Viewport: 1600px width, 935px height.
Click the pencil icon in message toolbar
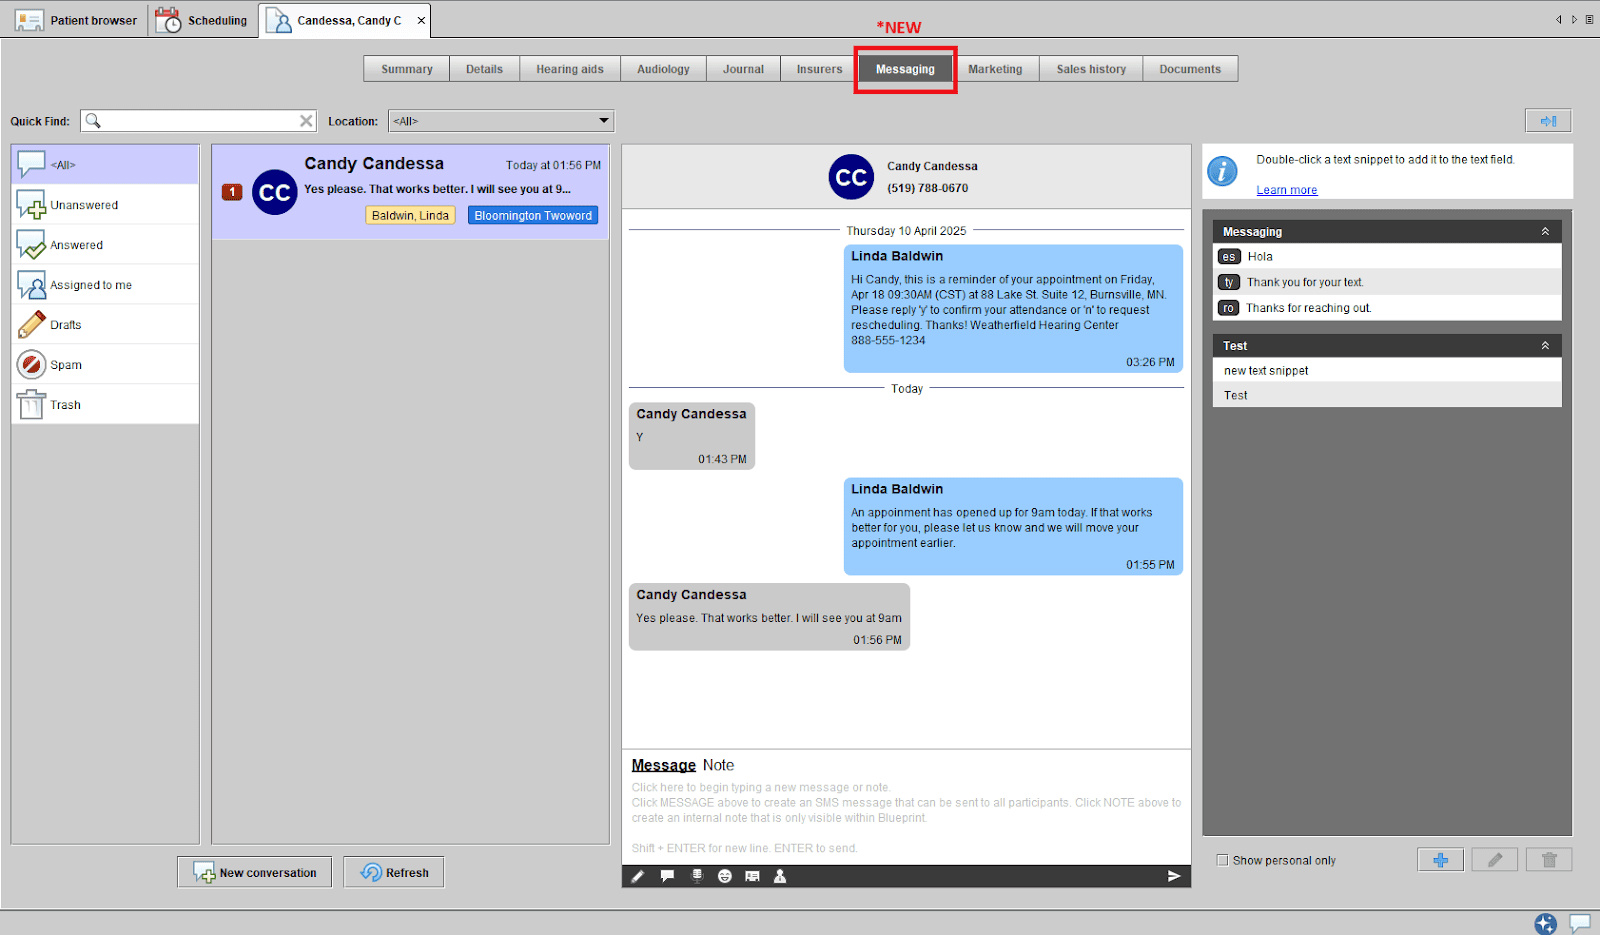637,876
